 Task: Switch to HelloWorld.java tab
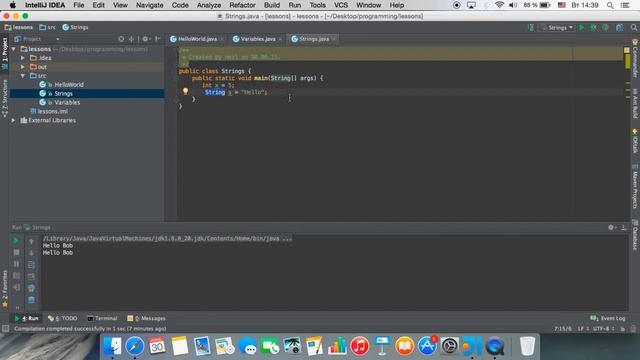197,39
